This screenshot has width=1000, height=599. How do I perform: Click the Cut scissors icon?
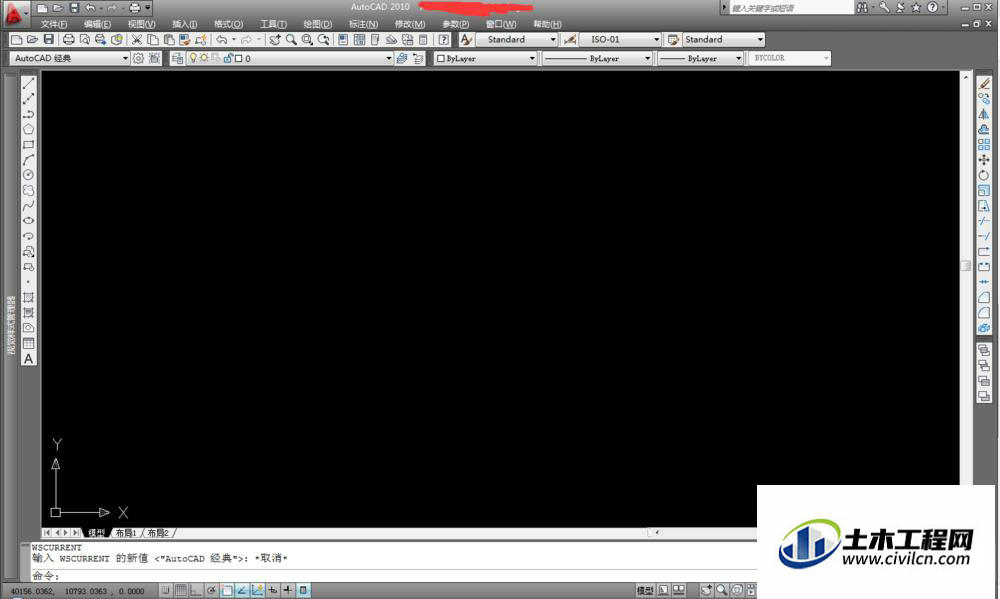coord(136,40)
